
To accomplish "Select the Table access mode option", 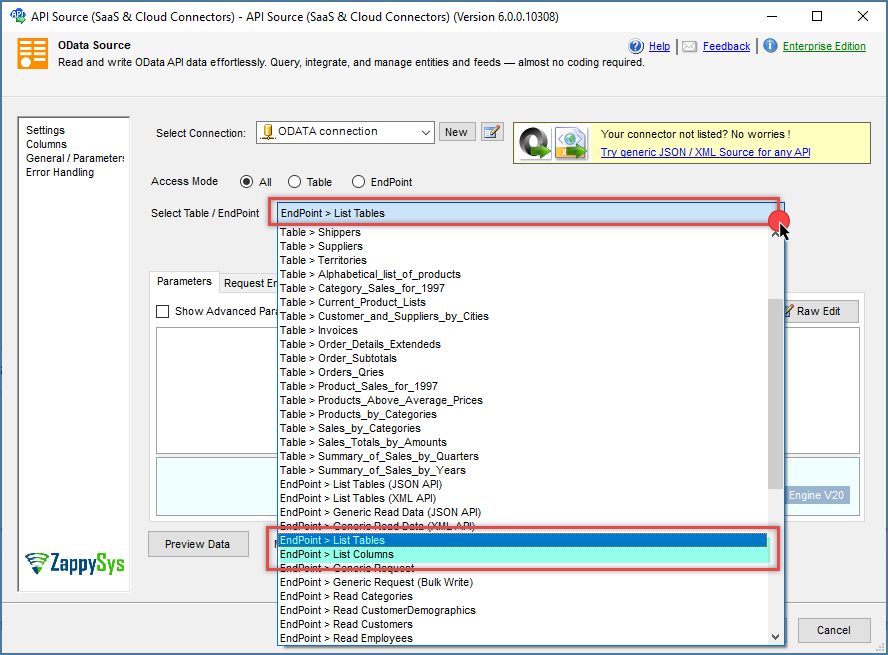I will 294,182.
